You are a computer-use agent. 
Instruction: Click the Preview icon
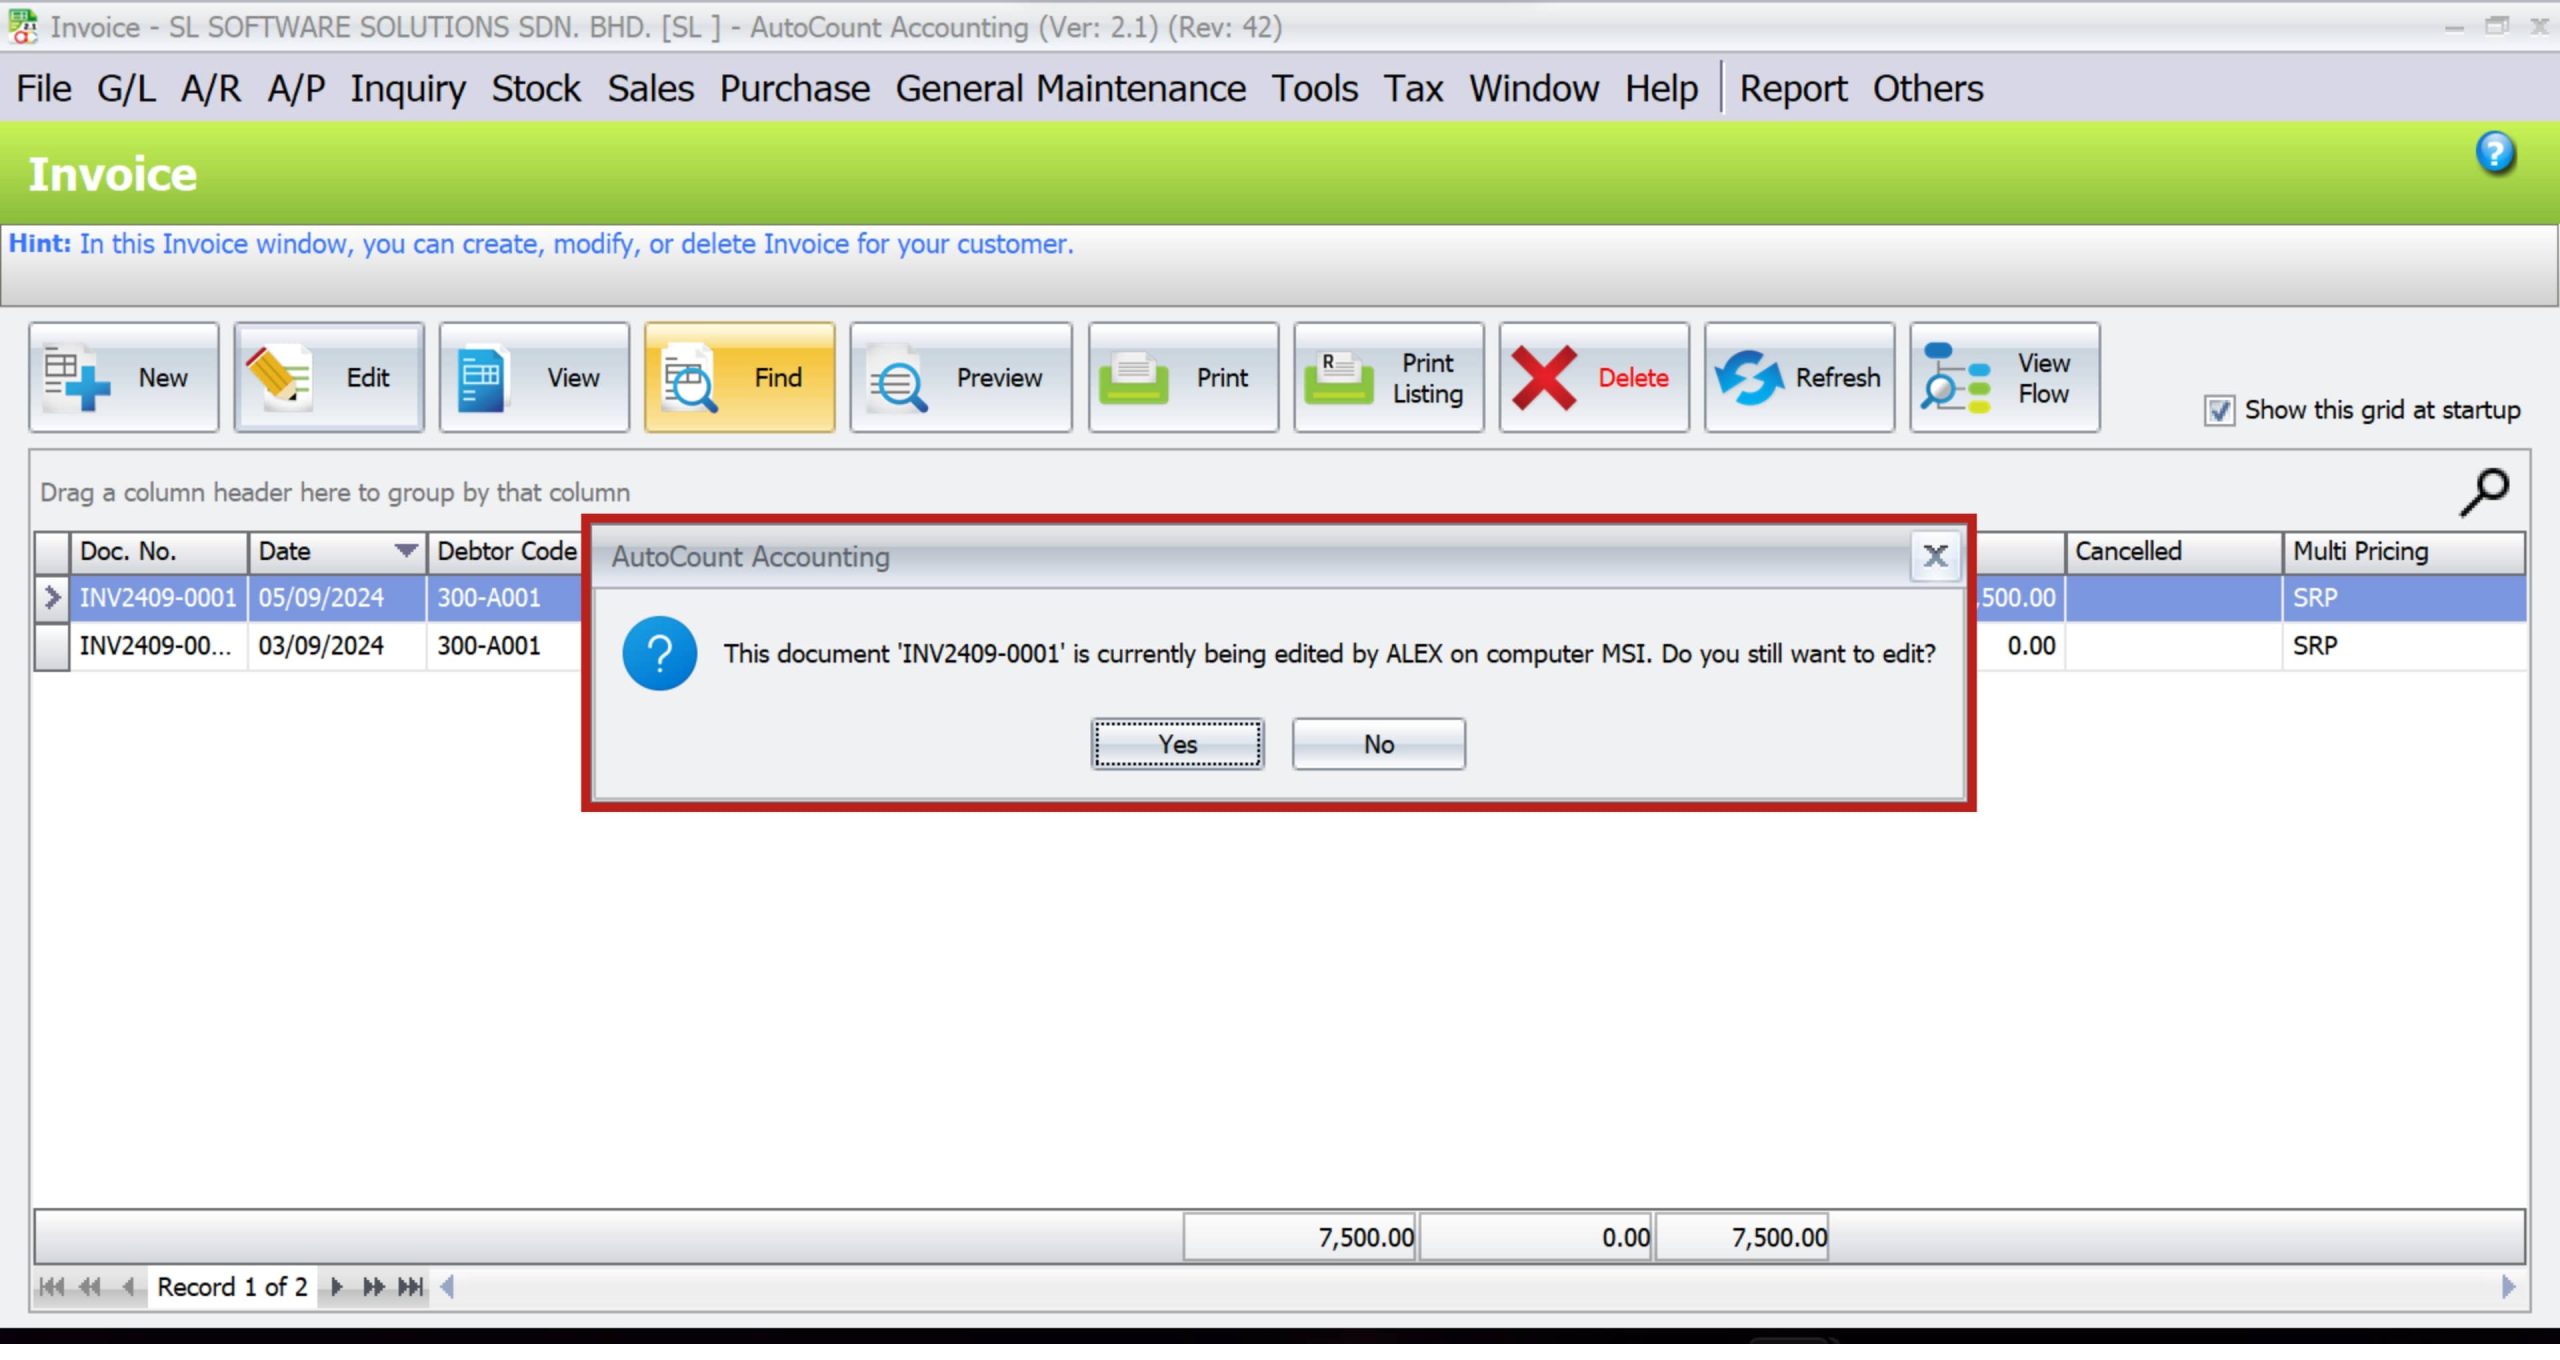pyautogui.click(x=959, y=378)
